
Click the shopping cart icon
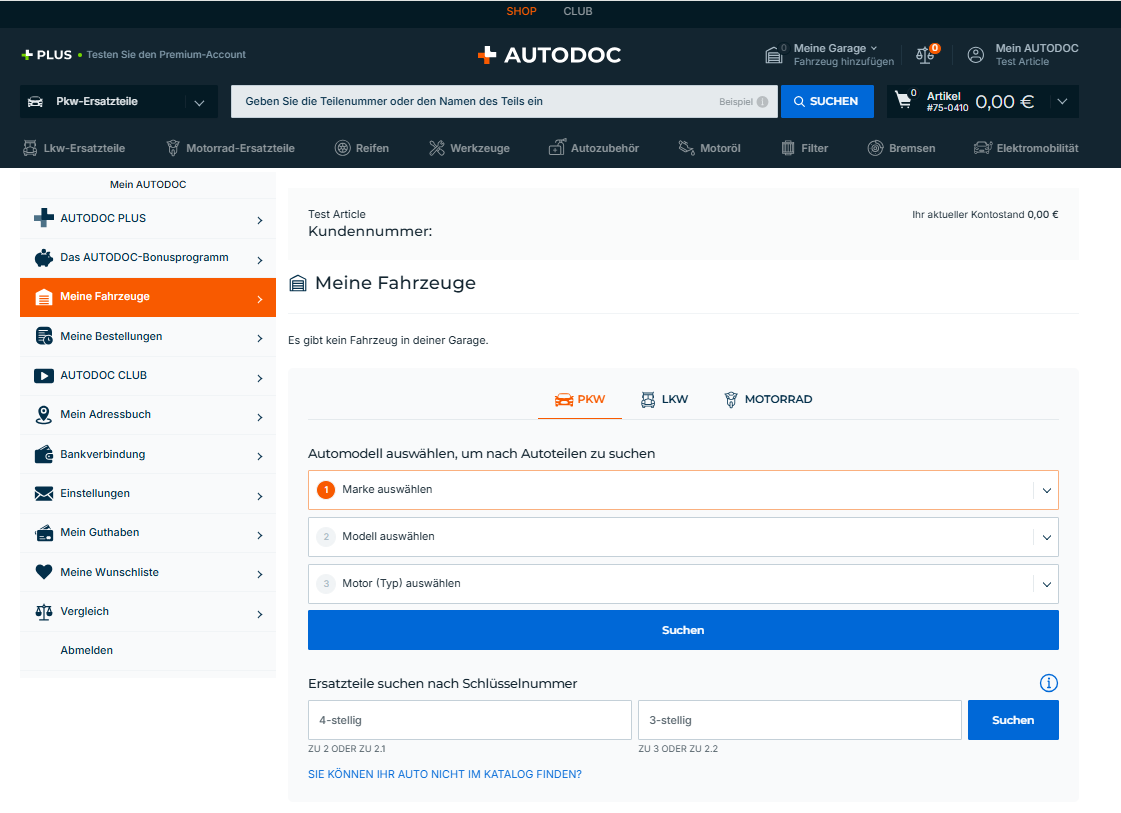click(904, 100)
